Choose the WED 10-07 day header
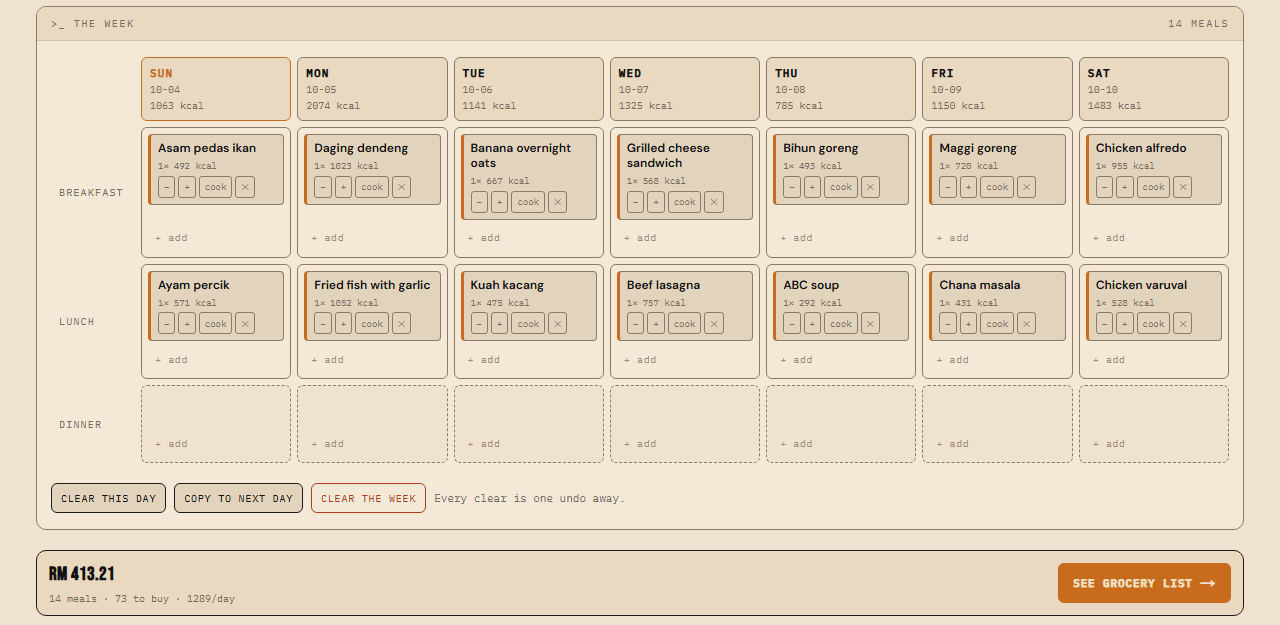 685,89
